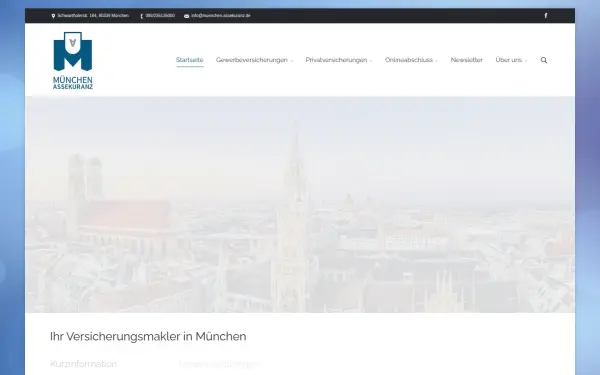
Task: Open the Onlineabschluss menu
Action: pos(409,60)
